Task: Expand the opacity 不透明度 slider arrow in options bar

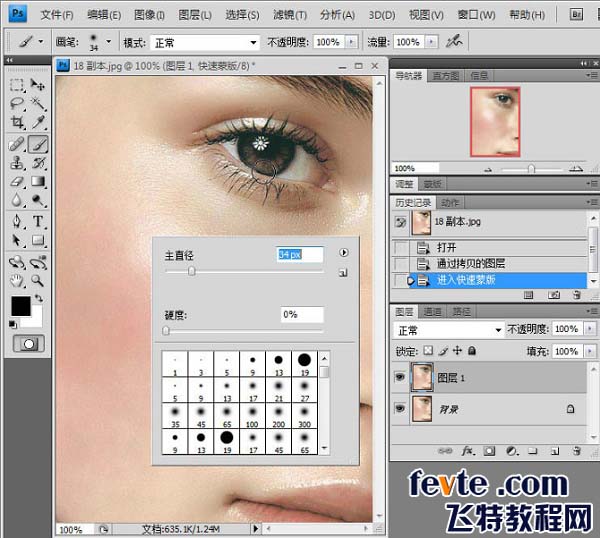Action: [x=349, y=43]
